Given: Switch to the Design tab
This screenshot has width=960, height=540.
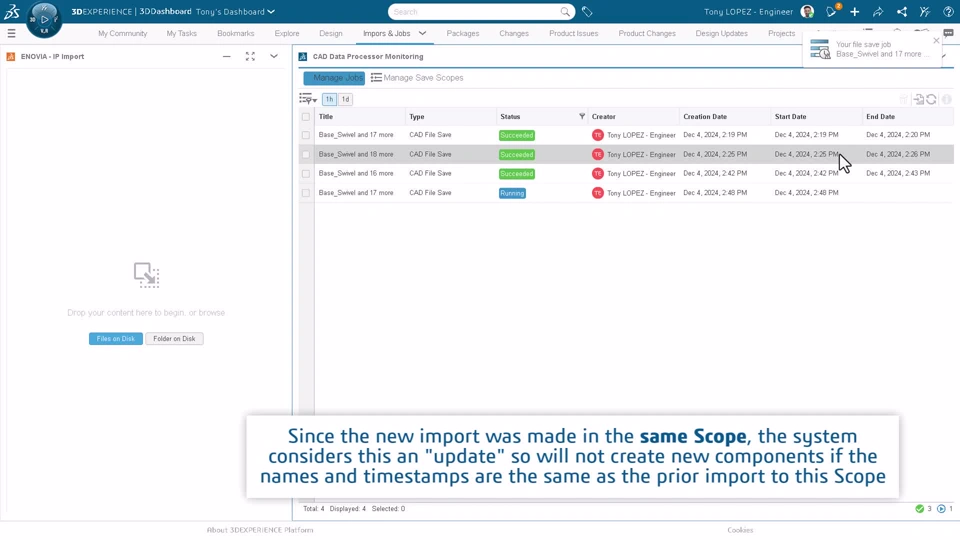Looking at the screenshot, I should pos(331,34).
